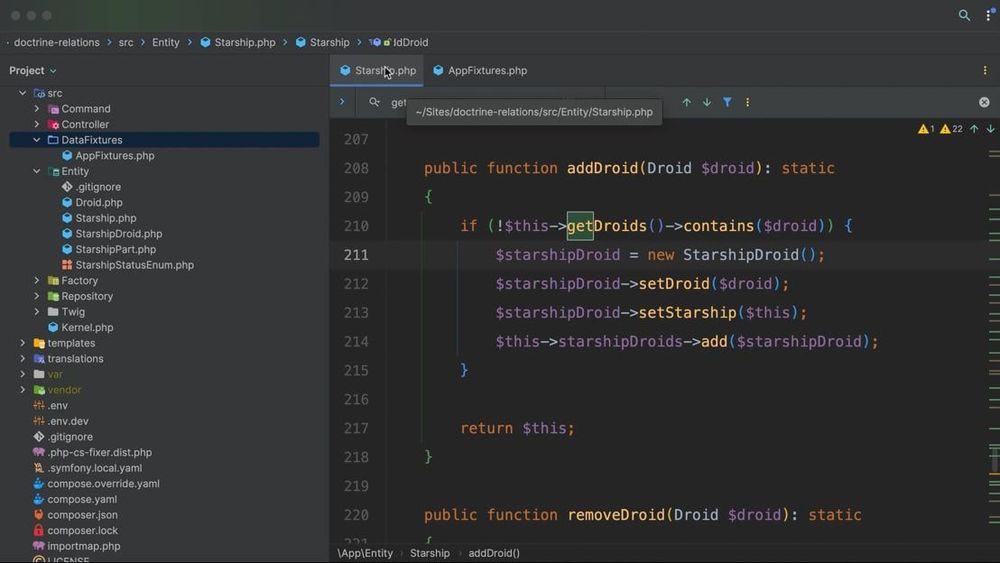Open composer.json file
The height and width of the screenshot is (563, 1000).
pos(82,515)
